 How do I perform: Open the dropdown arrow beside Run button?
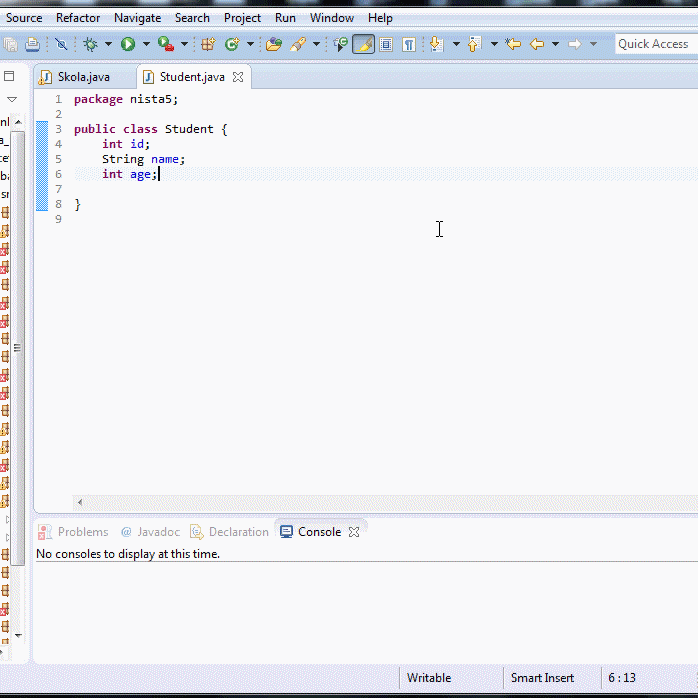146,44
